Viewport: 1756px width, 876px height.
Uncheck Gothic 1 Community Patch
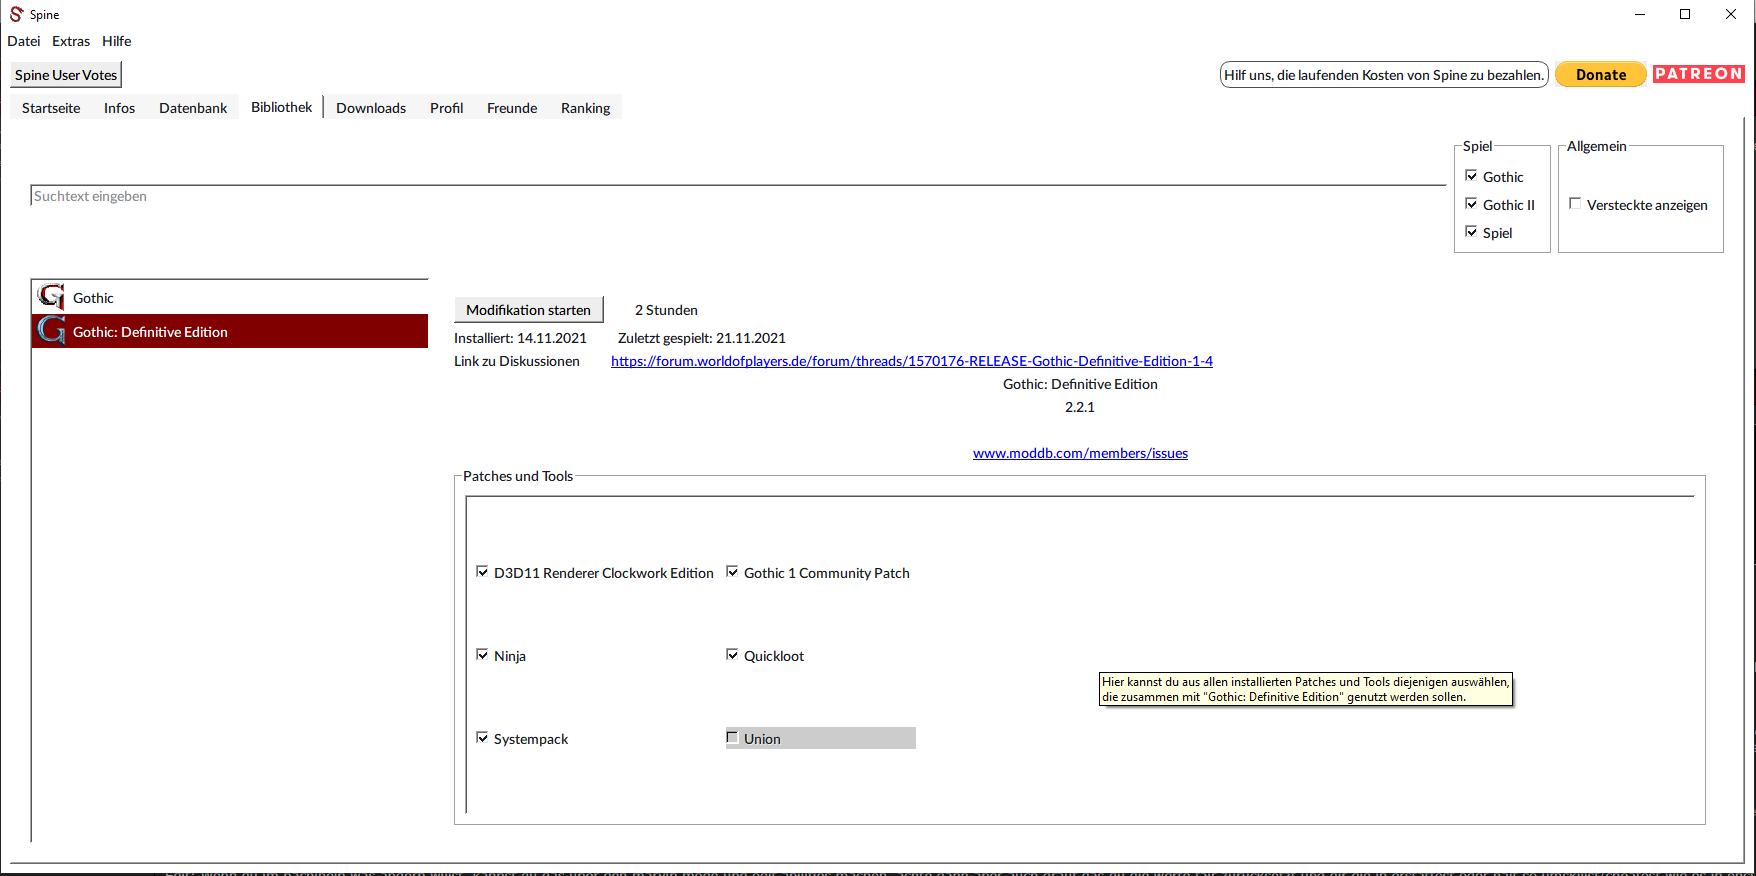click(732, 572)
